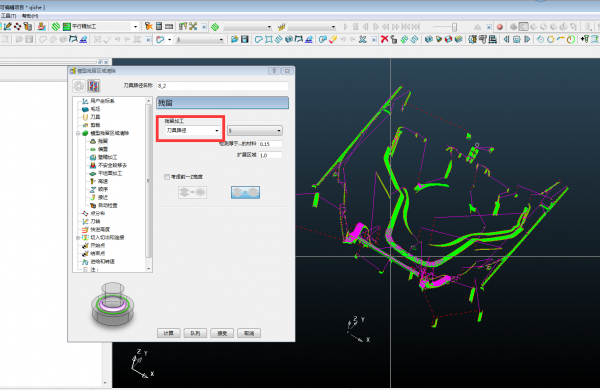
Task: Click the eraser icon in second toolbar
Action: [x=333, y=39]
